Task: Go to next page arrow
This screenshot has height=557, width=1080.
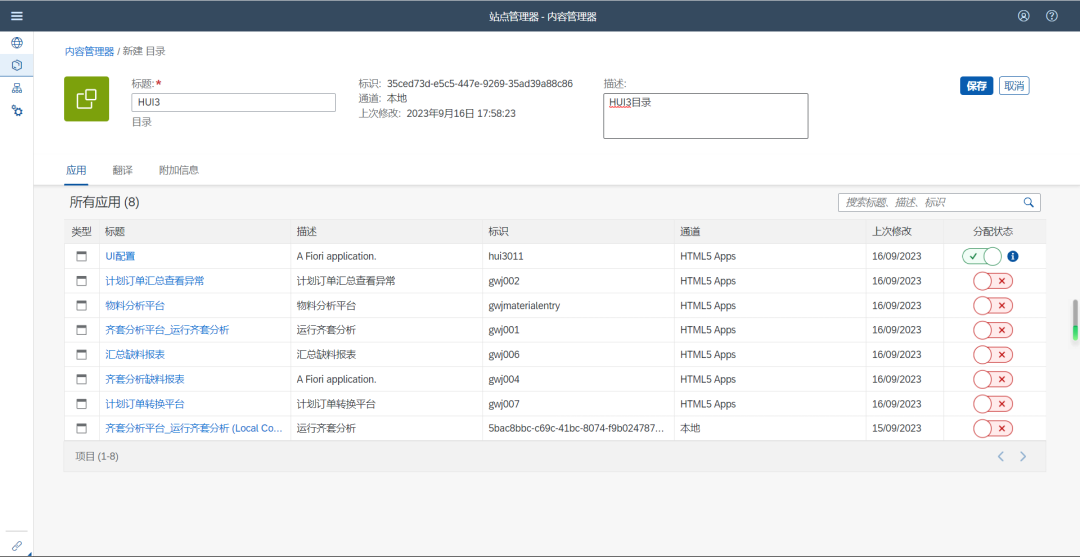Action: pyautogui.click(x=1023, y=456)
